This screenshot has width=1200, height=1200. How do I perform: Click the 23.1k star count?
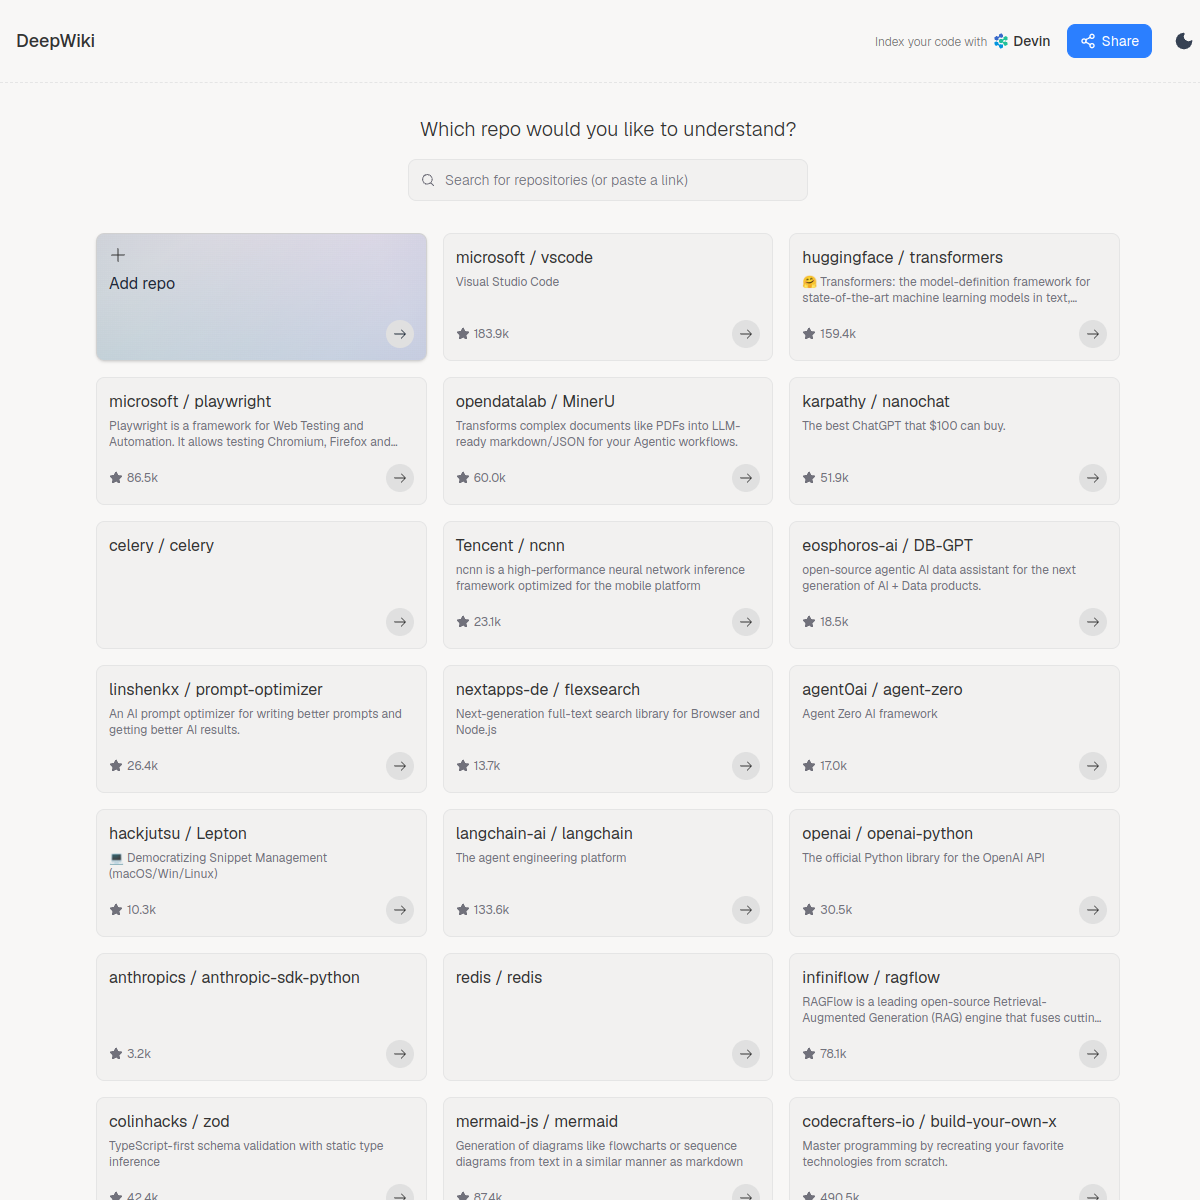pyautogui.click(x=488, y=622)
